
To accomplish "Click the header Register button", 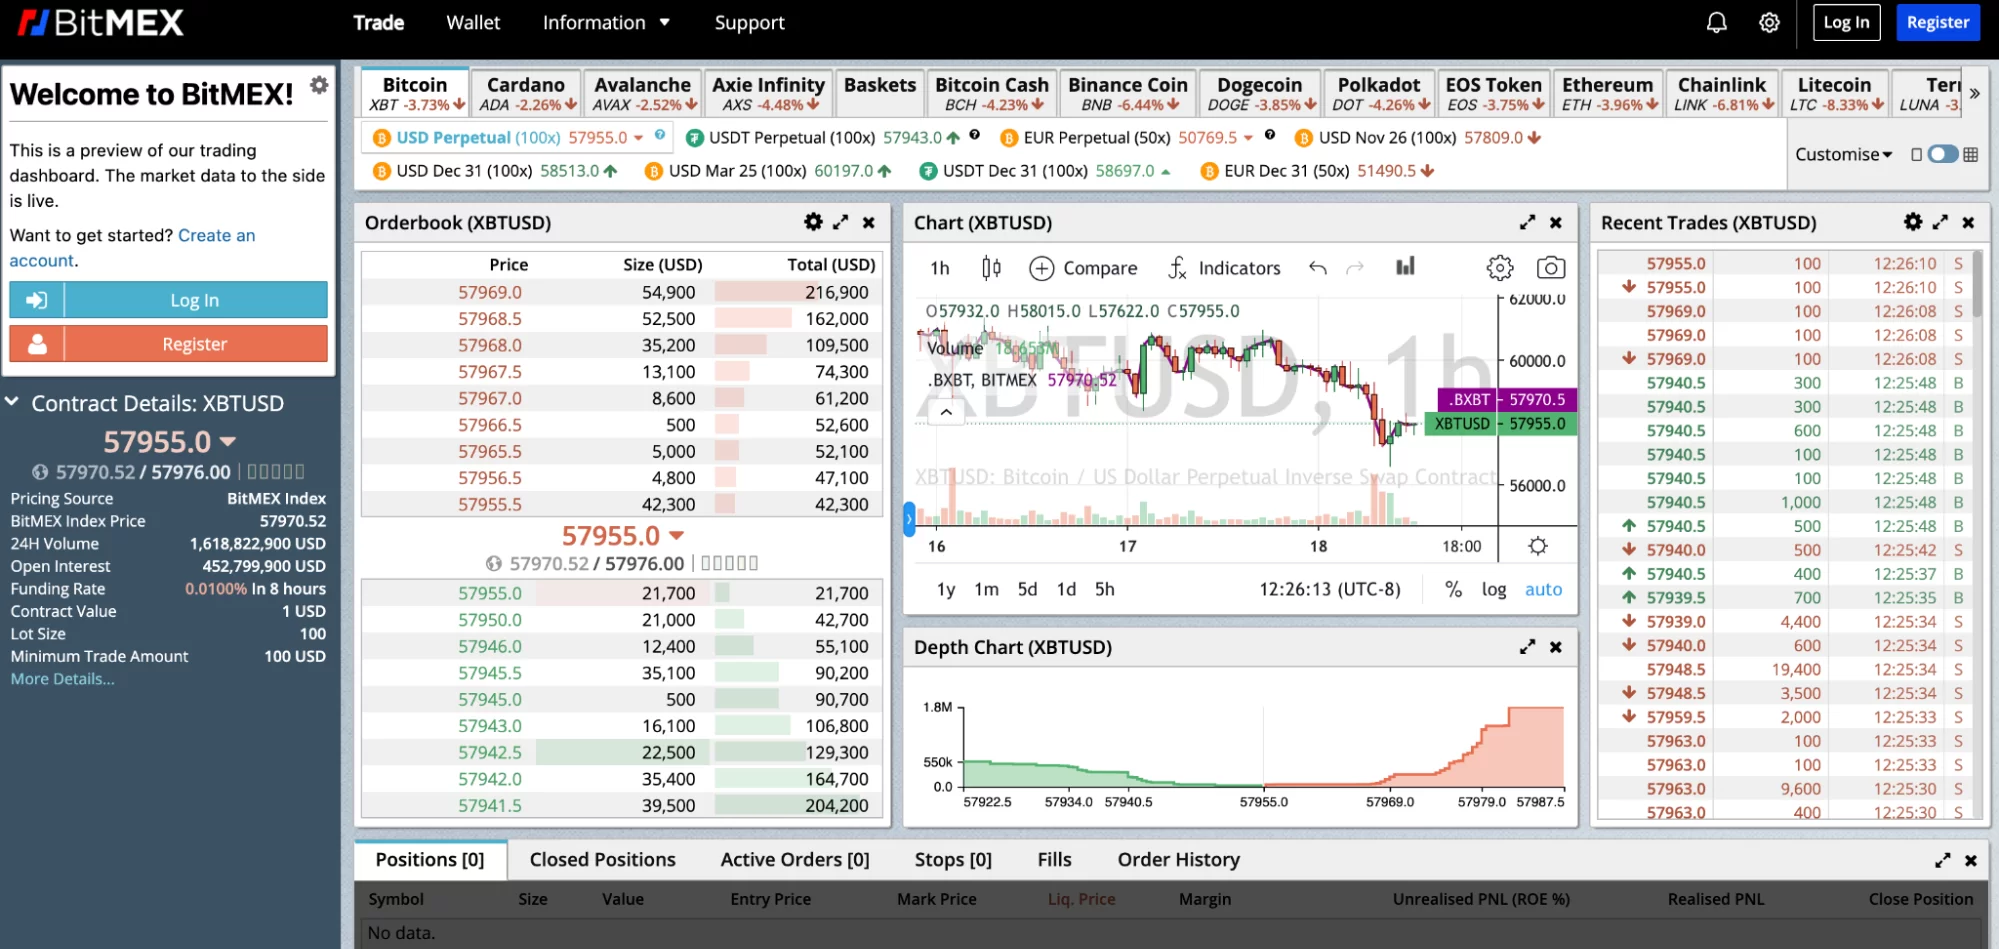I will tap(1937, 22).
